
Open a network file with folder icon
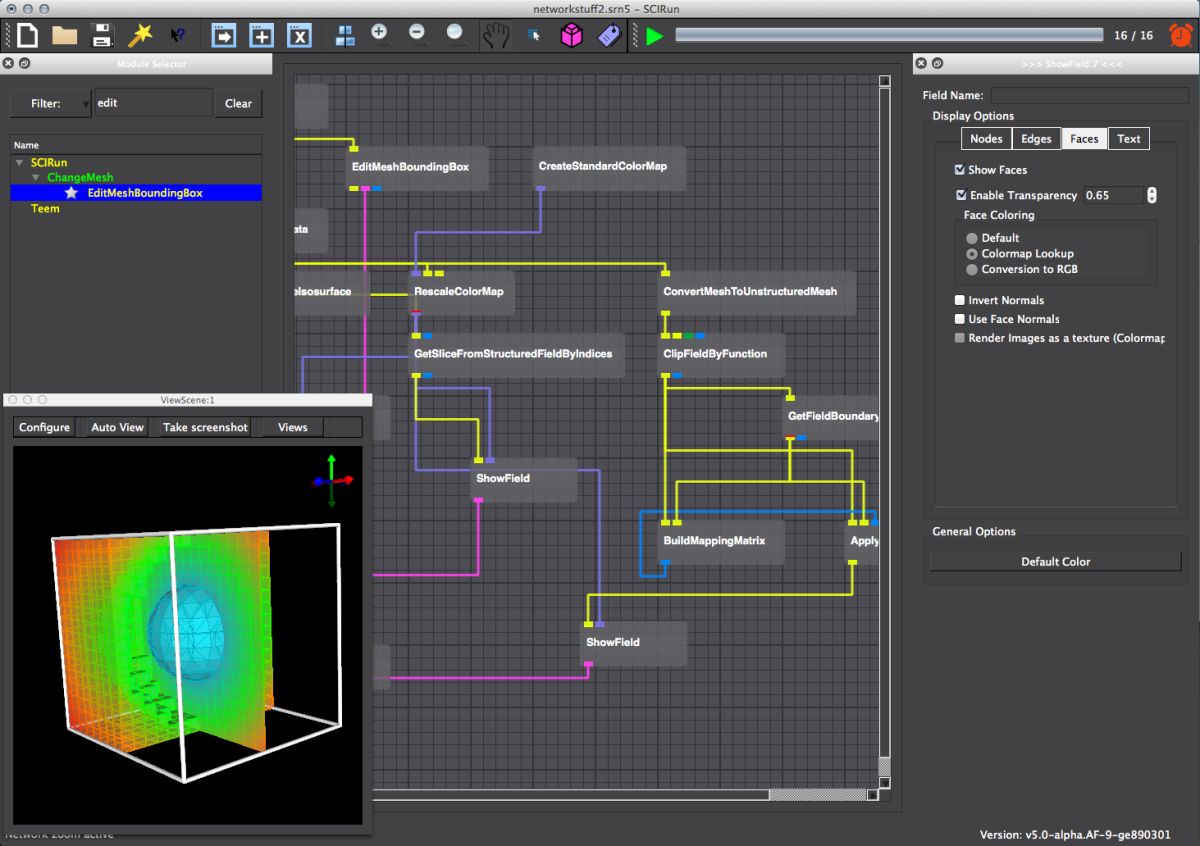[65, 36]
